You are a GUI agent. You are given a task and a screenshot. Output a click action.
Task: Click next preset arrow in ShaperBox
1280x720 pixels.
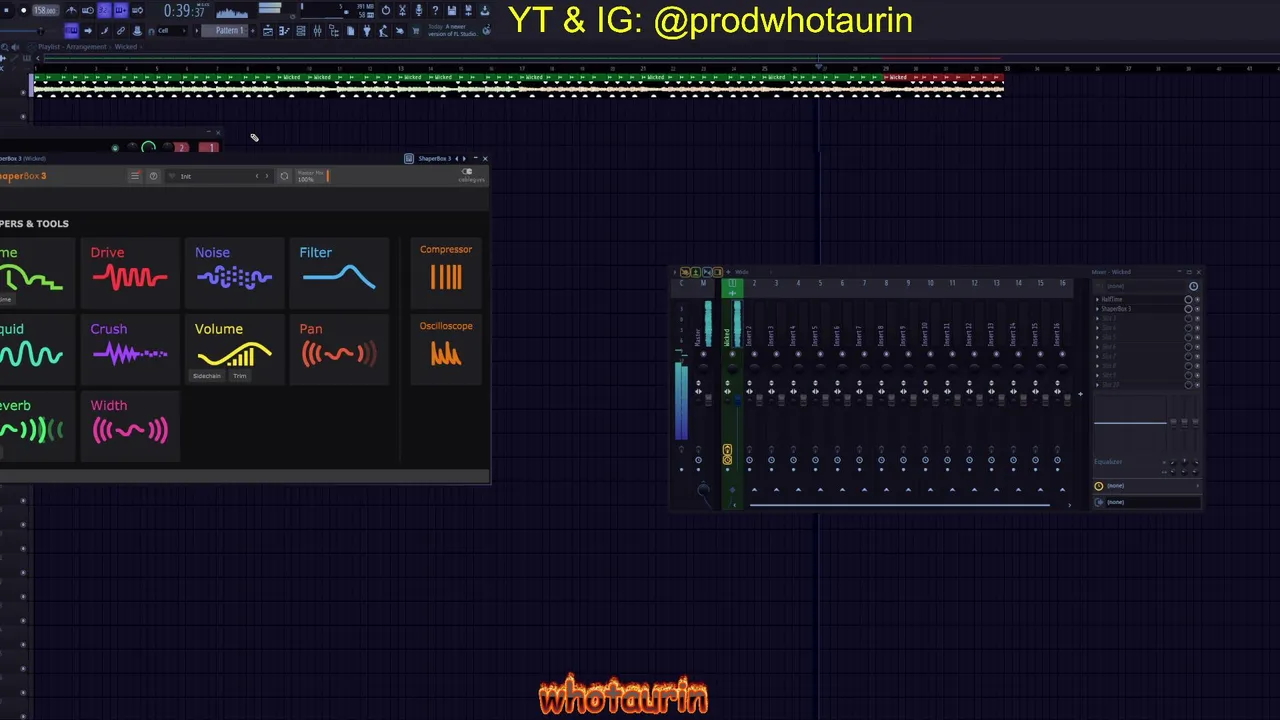[266, 176]
